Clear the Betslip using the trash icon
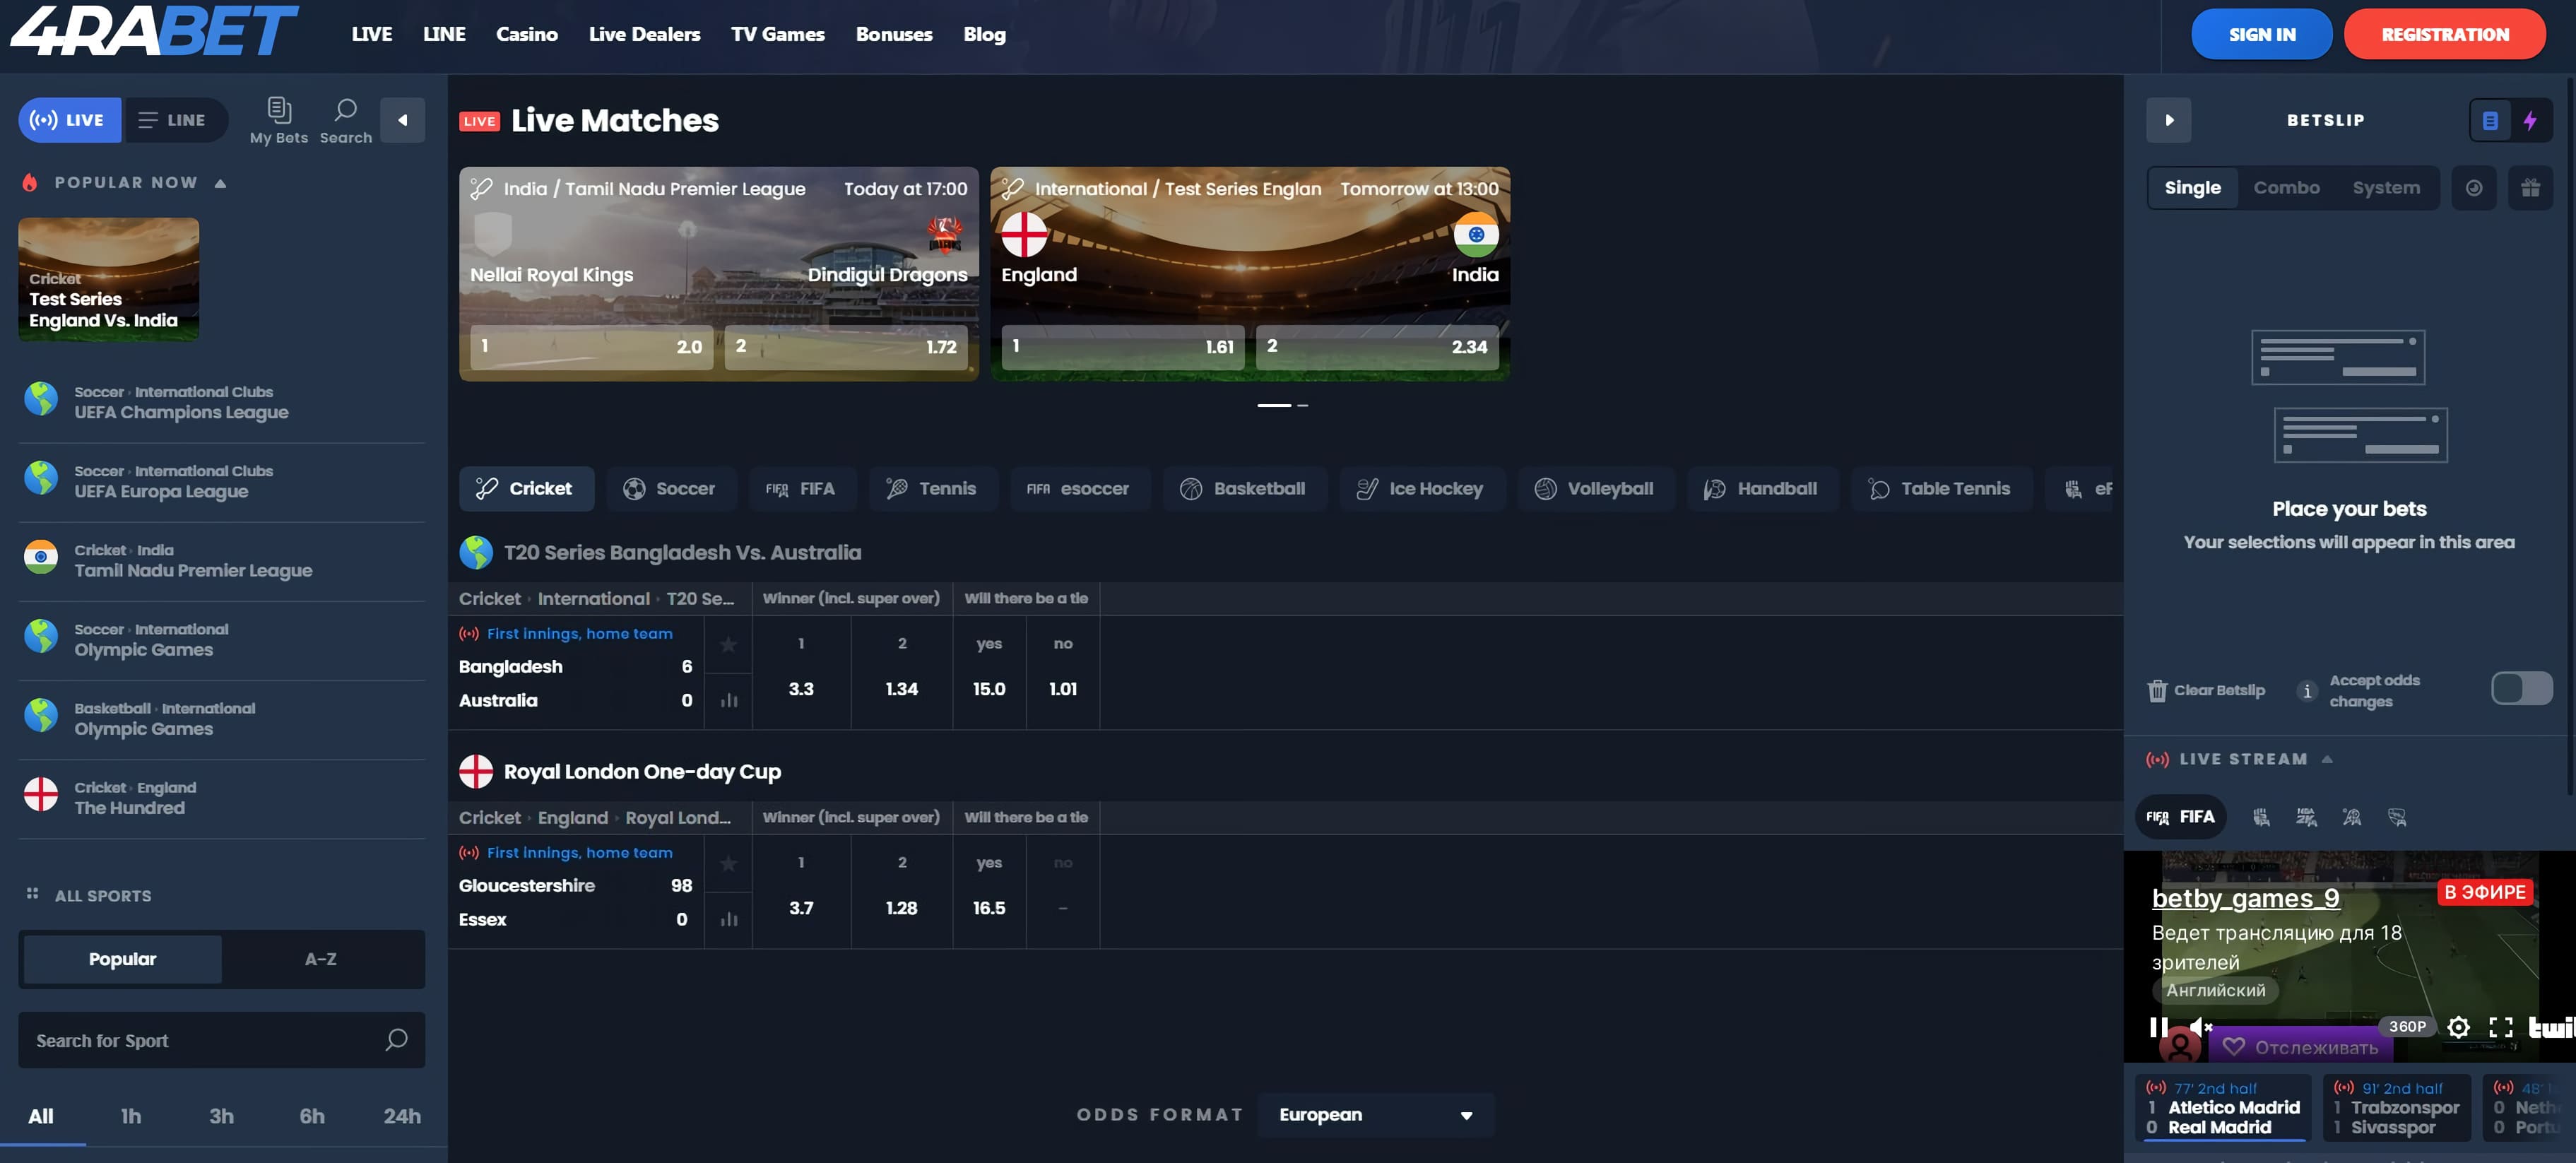 pyautogui.click(x=2158, y=689)
